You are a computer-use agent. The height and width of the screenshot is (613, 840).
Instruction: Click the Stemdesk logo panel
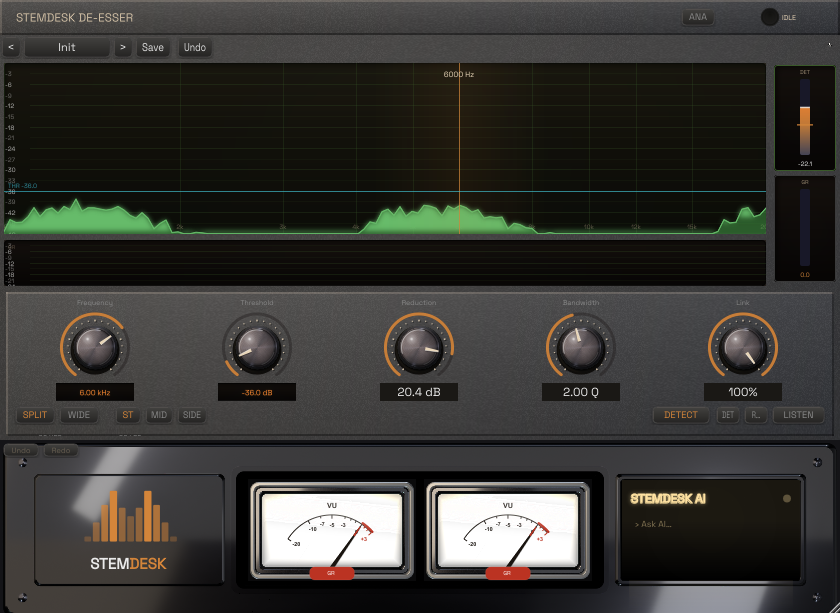coord(129,529)
